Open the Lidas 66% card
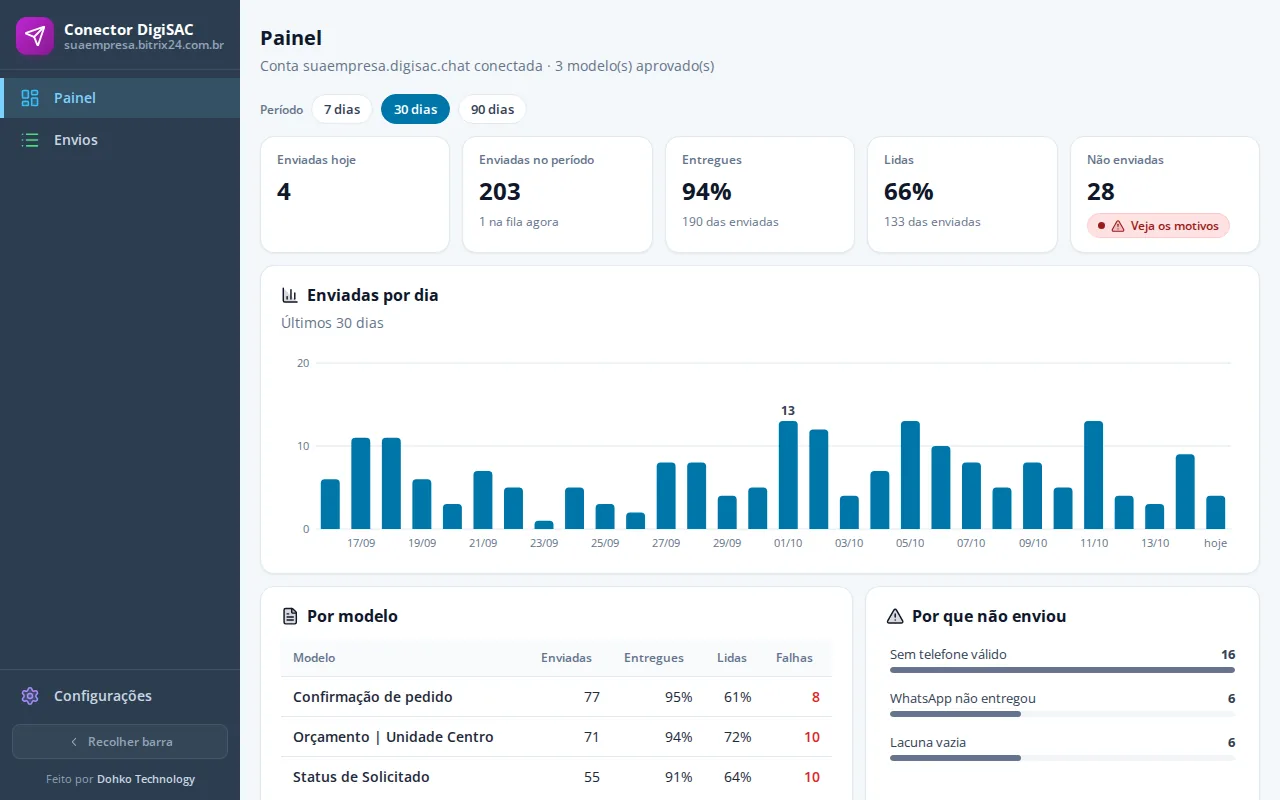This screenshot has width=1280, height=800. 962,194
